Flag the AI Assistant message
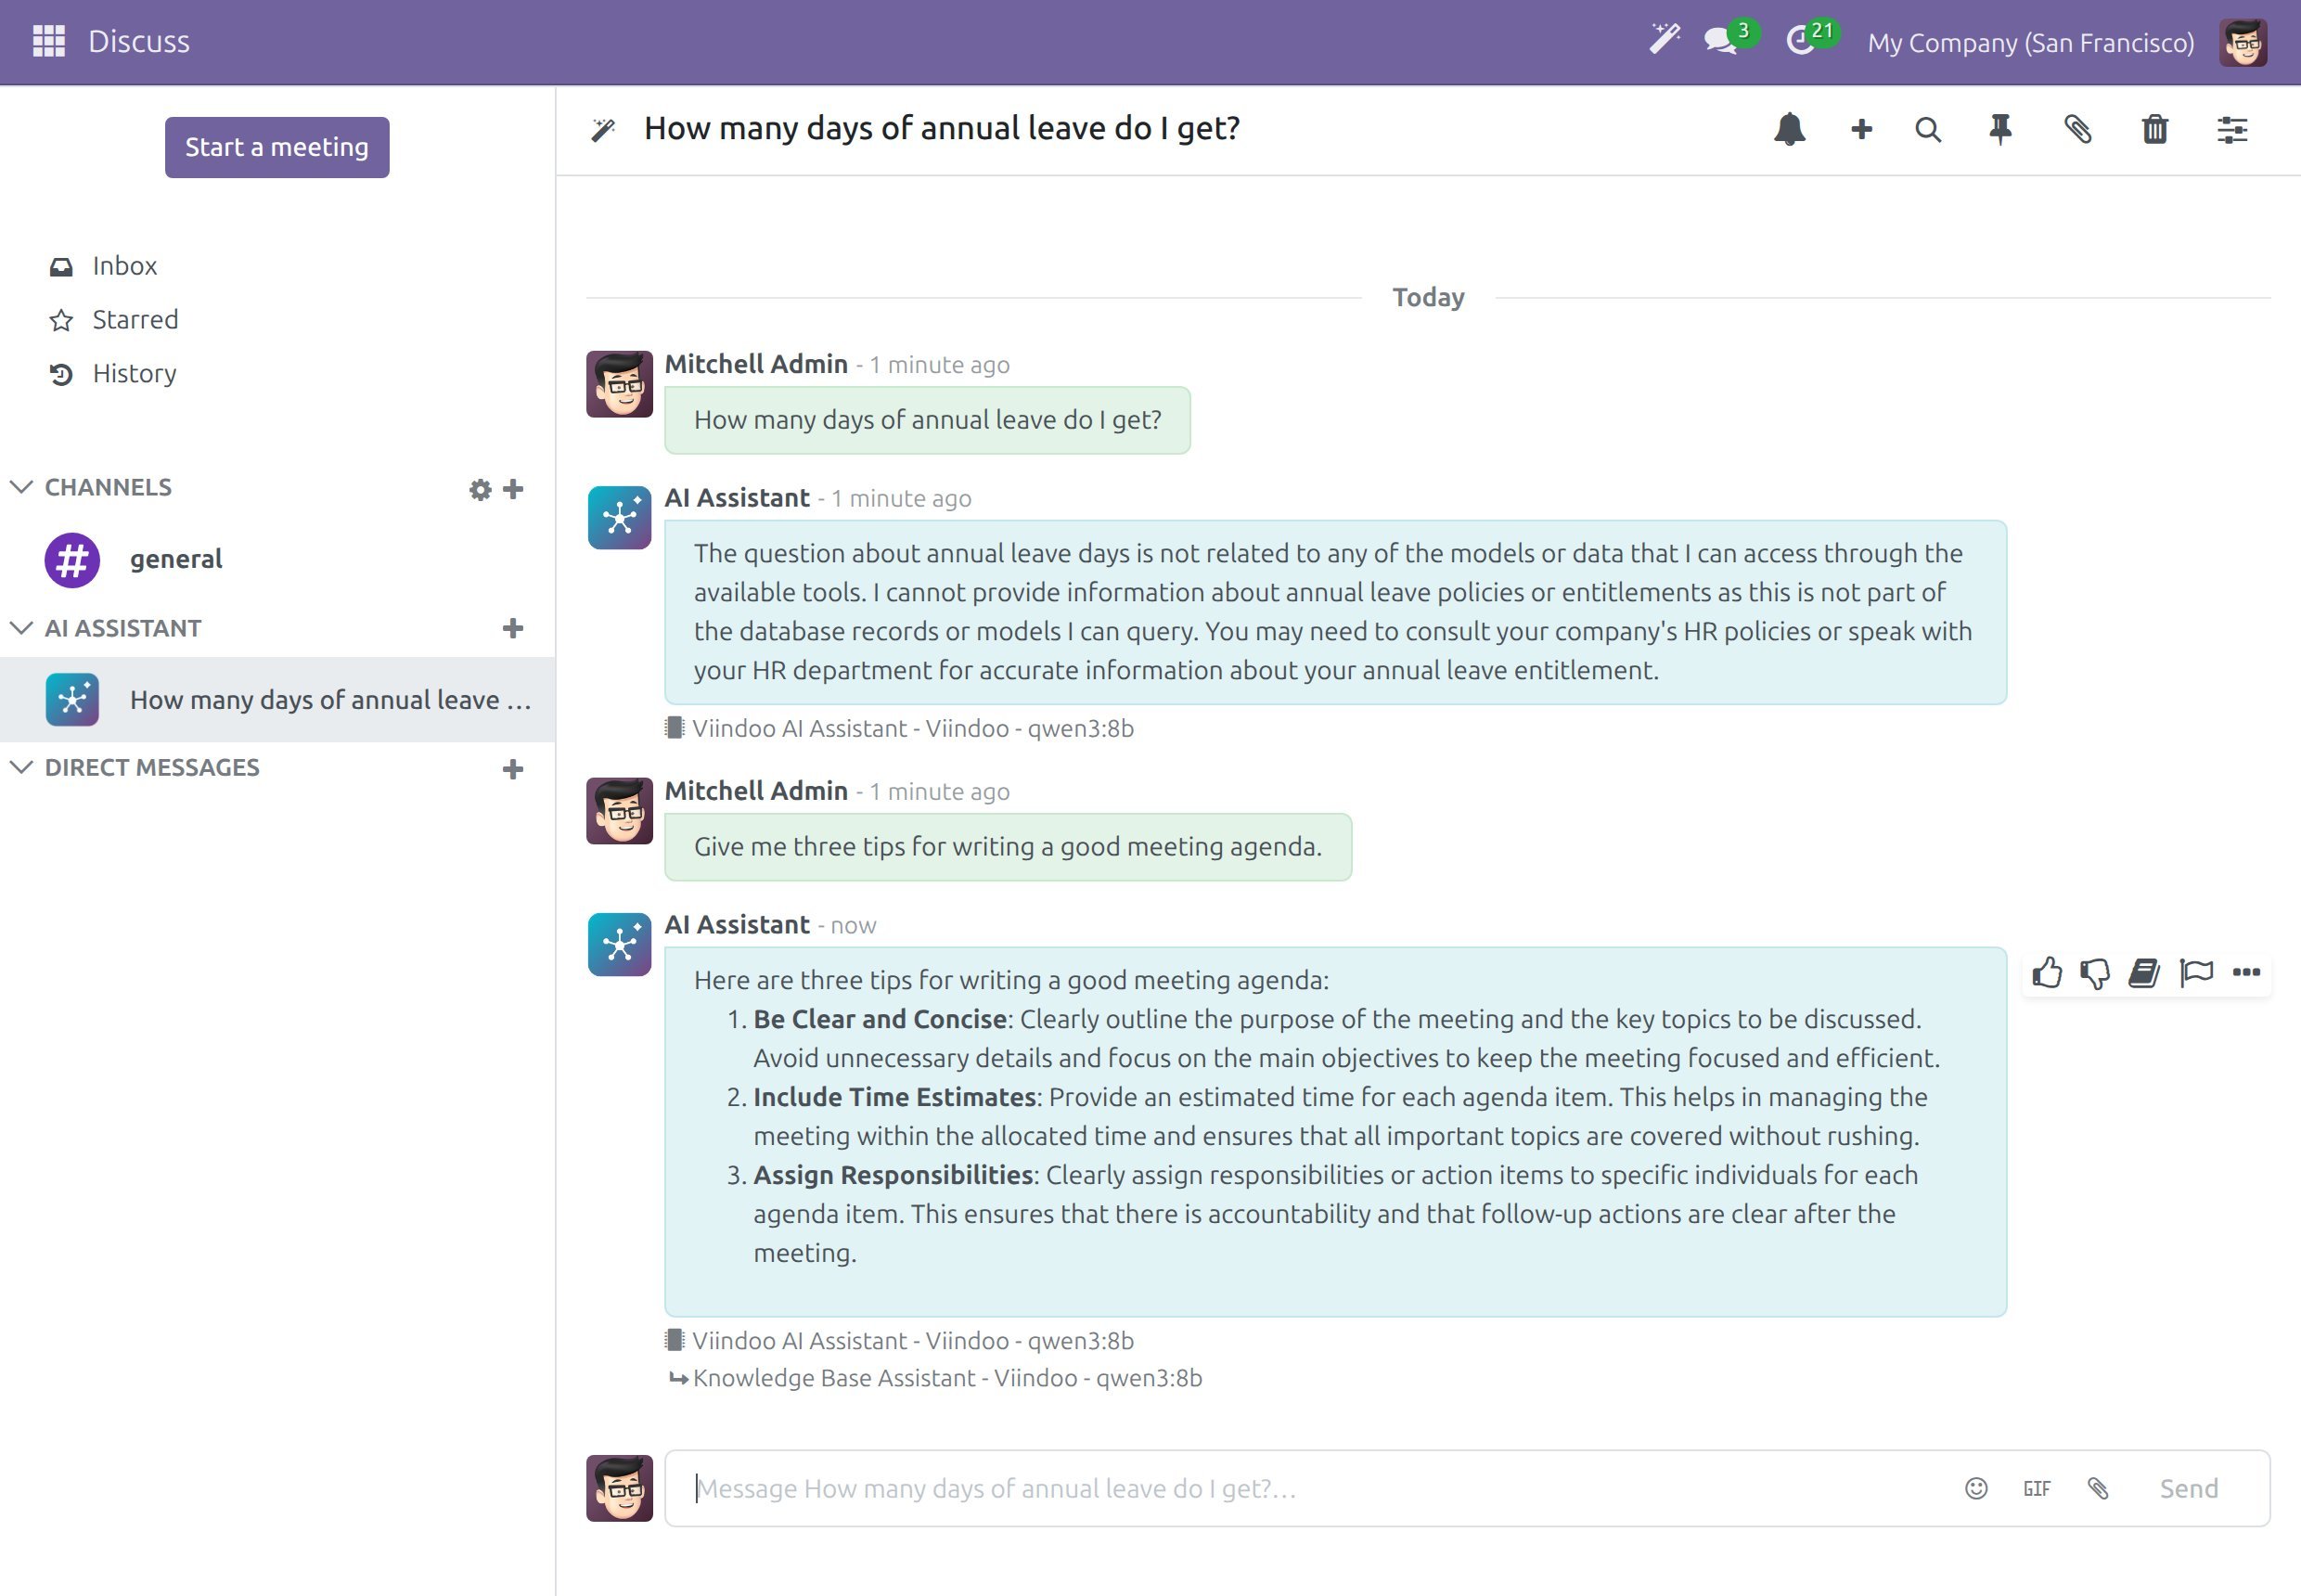The width and height of the screenshot is (2301, 1596). (x=2196, y=973)
